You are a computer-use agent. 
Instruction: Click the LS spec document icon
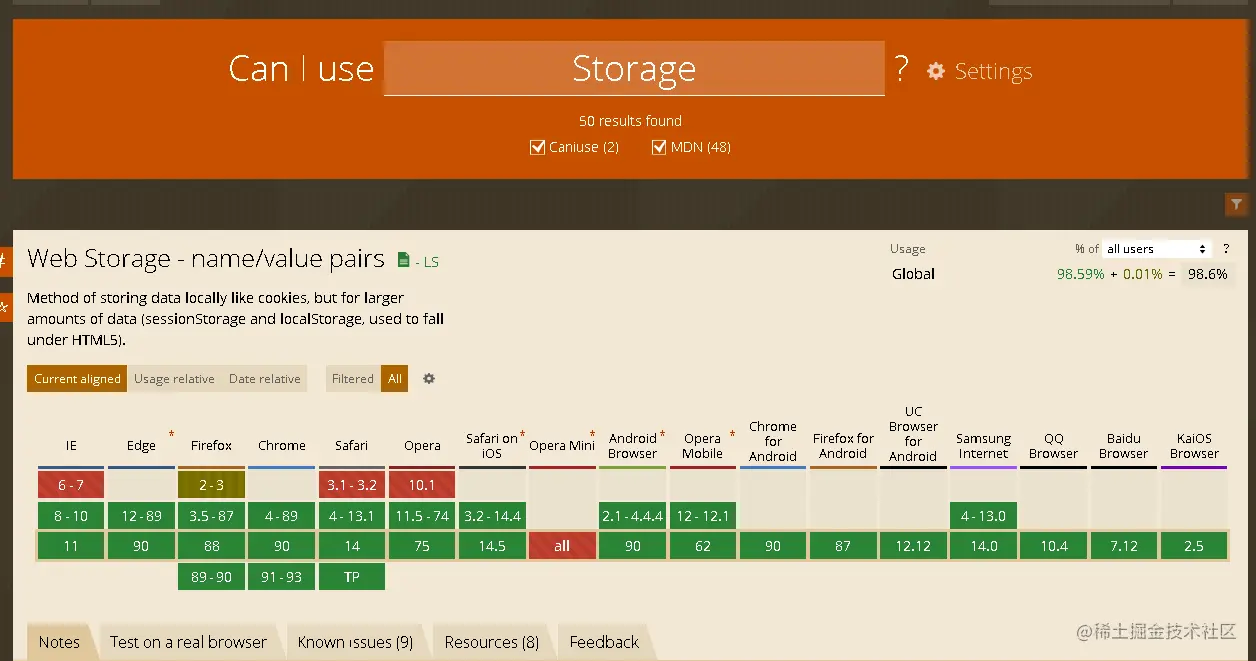[404, 261]
